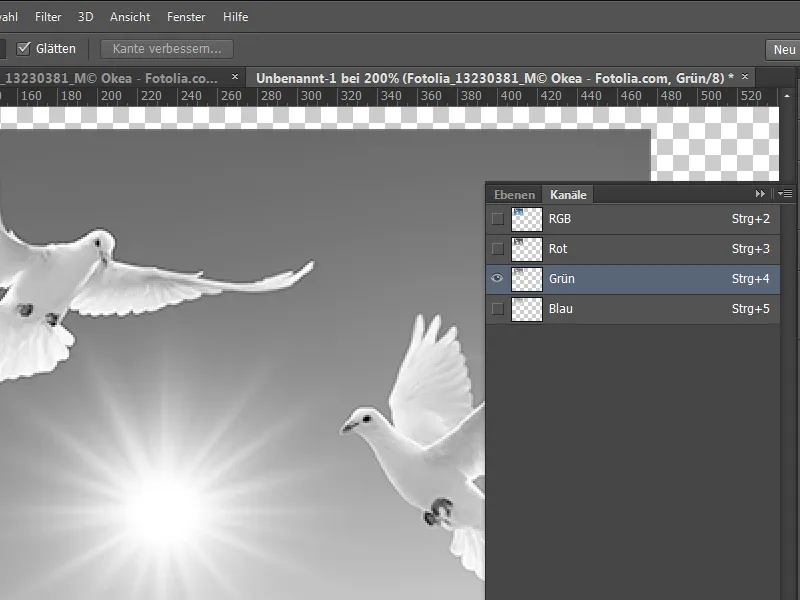Click the Blau channel thumbnail
The width and height of the screenshot is (800, 600).
(527, 309)
